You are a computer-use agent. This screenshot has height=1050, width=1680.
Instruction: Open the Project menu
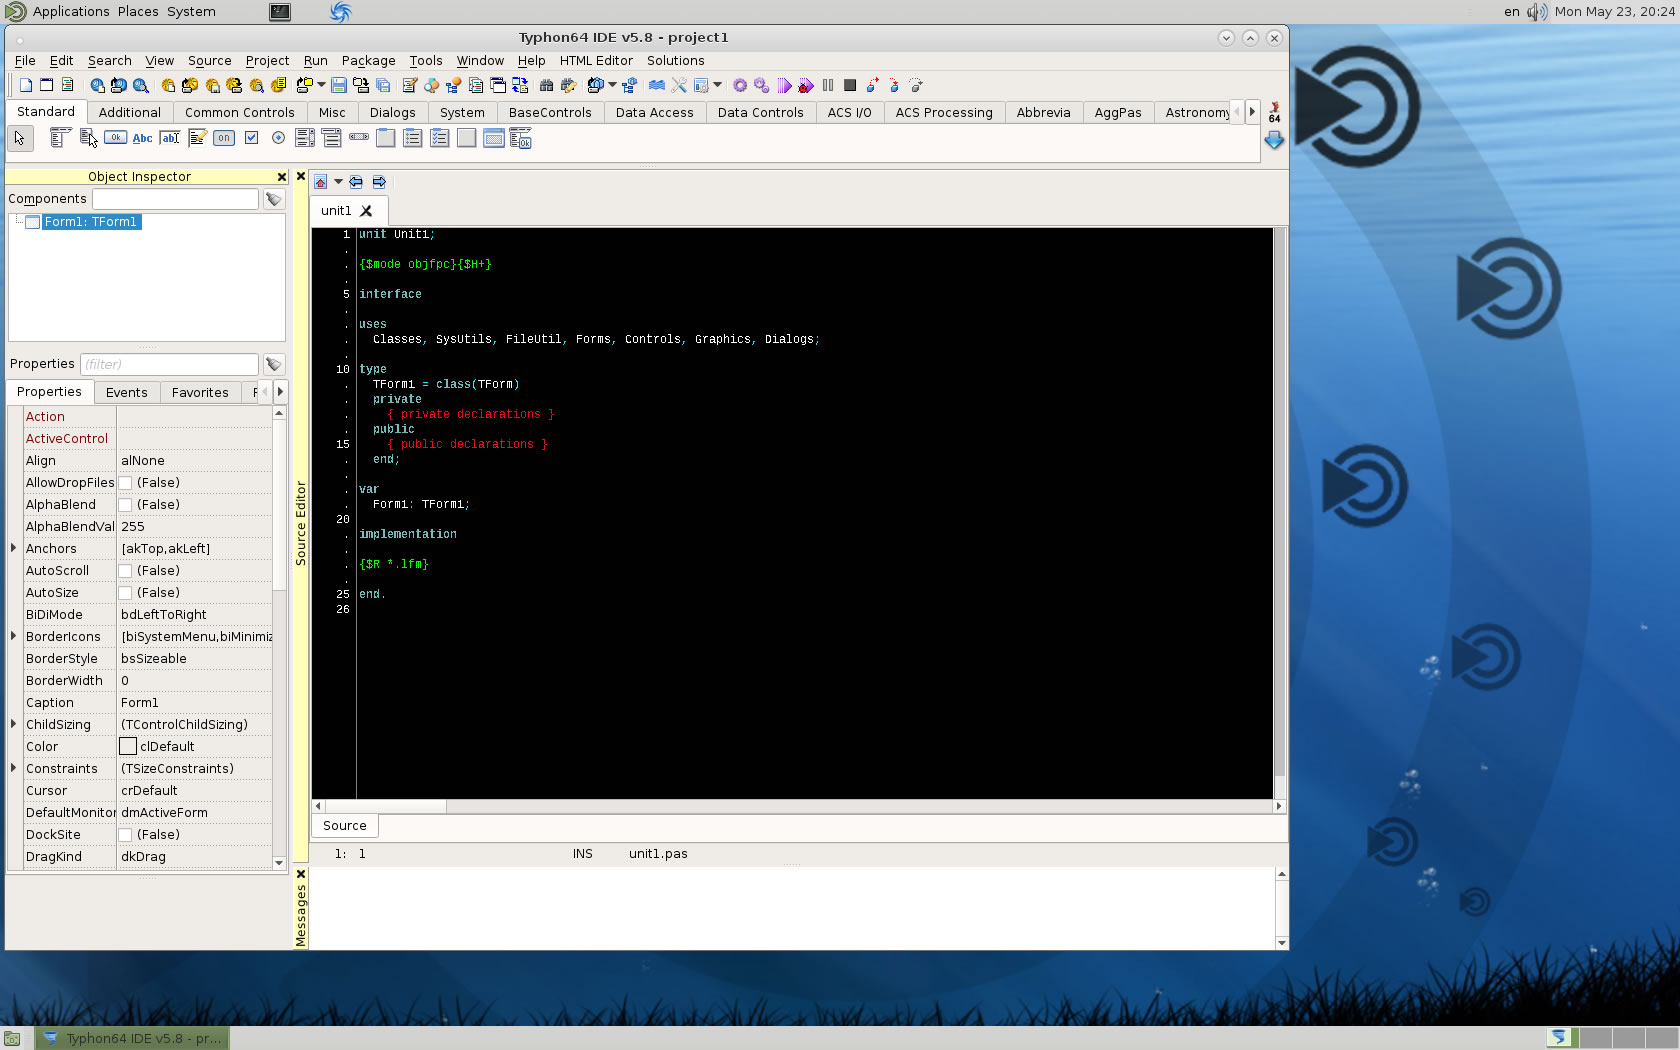(x=267, y=61)
